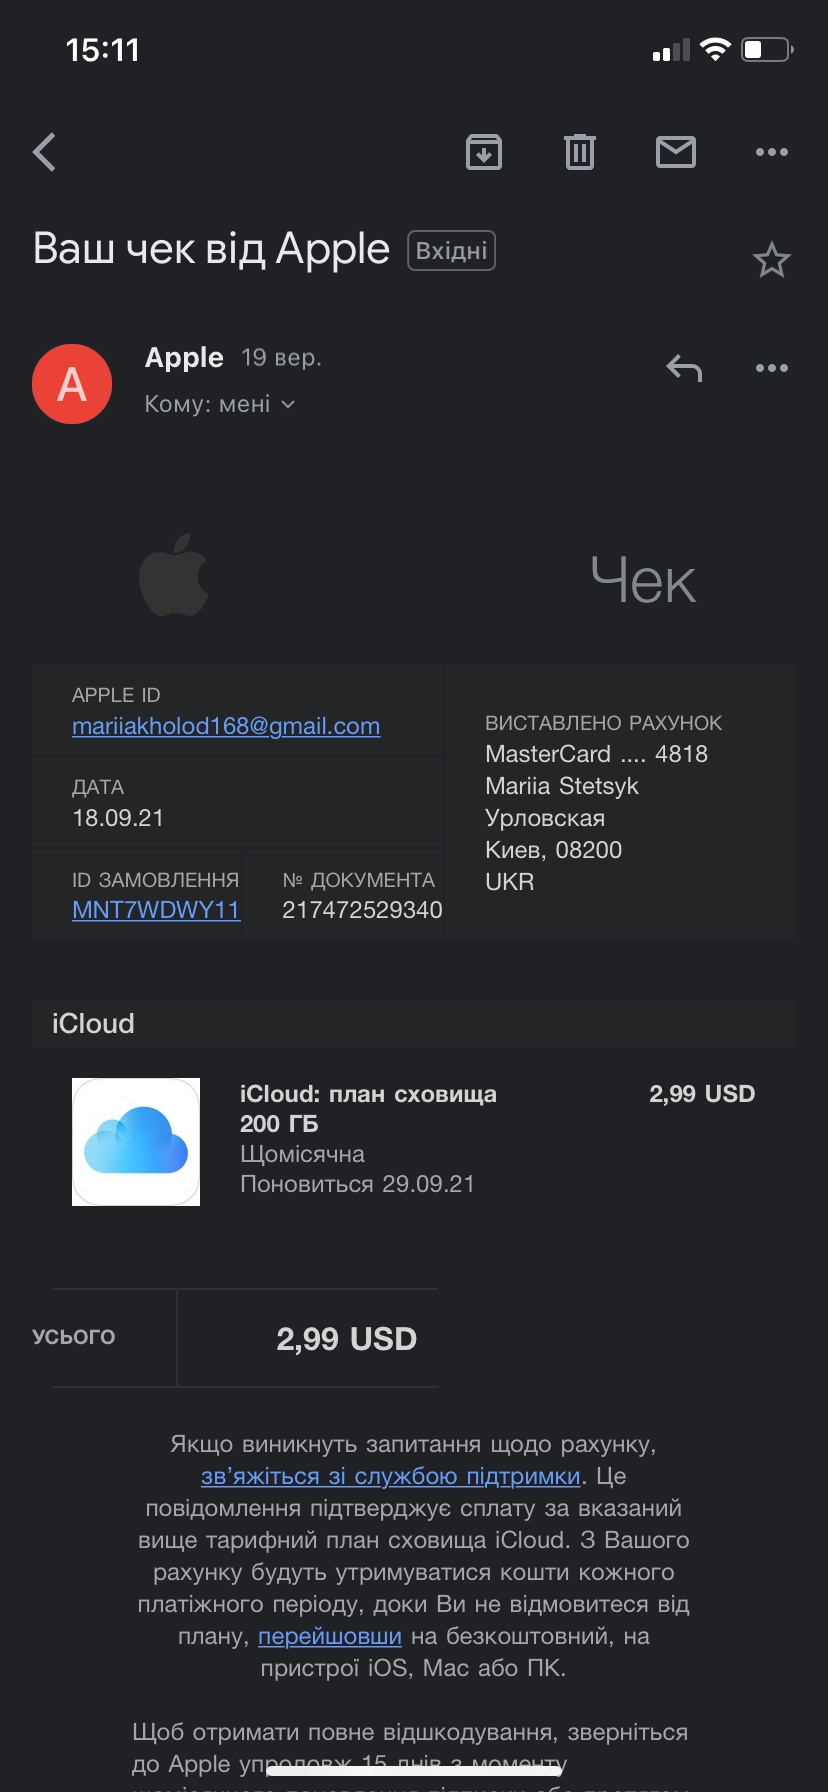828x1792 pixels.
Task: Follow the 'перейшовши' link
Action: pos(330,1636)
